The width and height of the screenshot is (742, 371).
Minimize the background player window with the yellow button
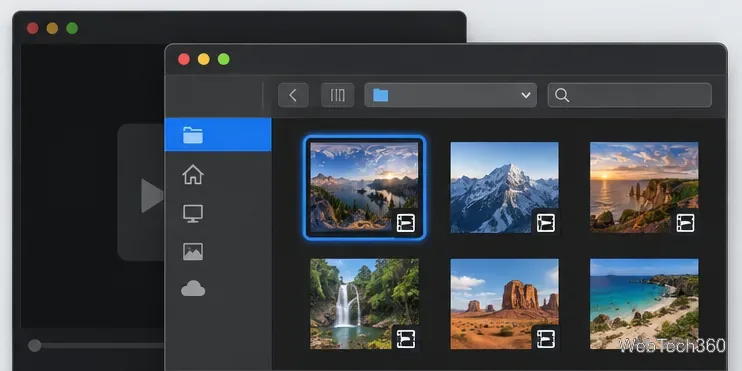click(52, 28)
